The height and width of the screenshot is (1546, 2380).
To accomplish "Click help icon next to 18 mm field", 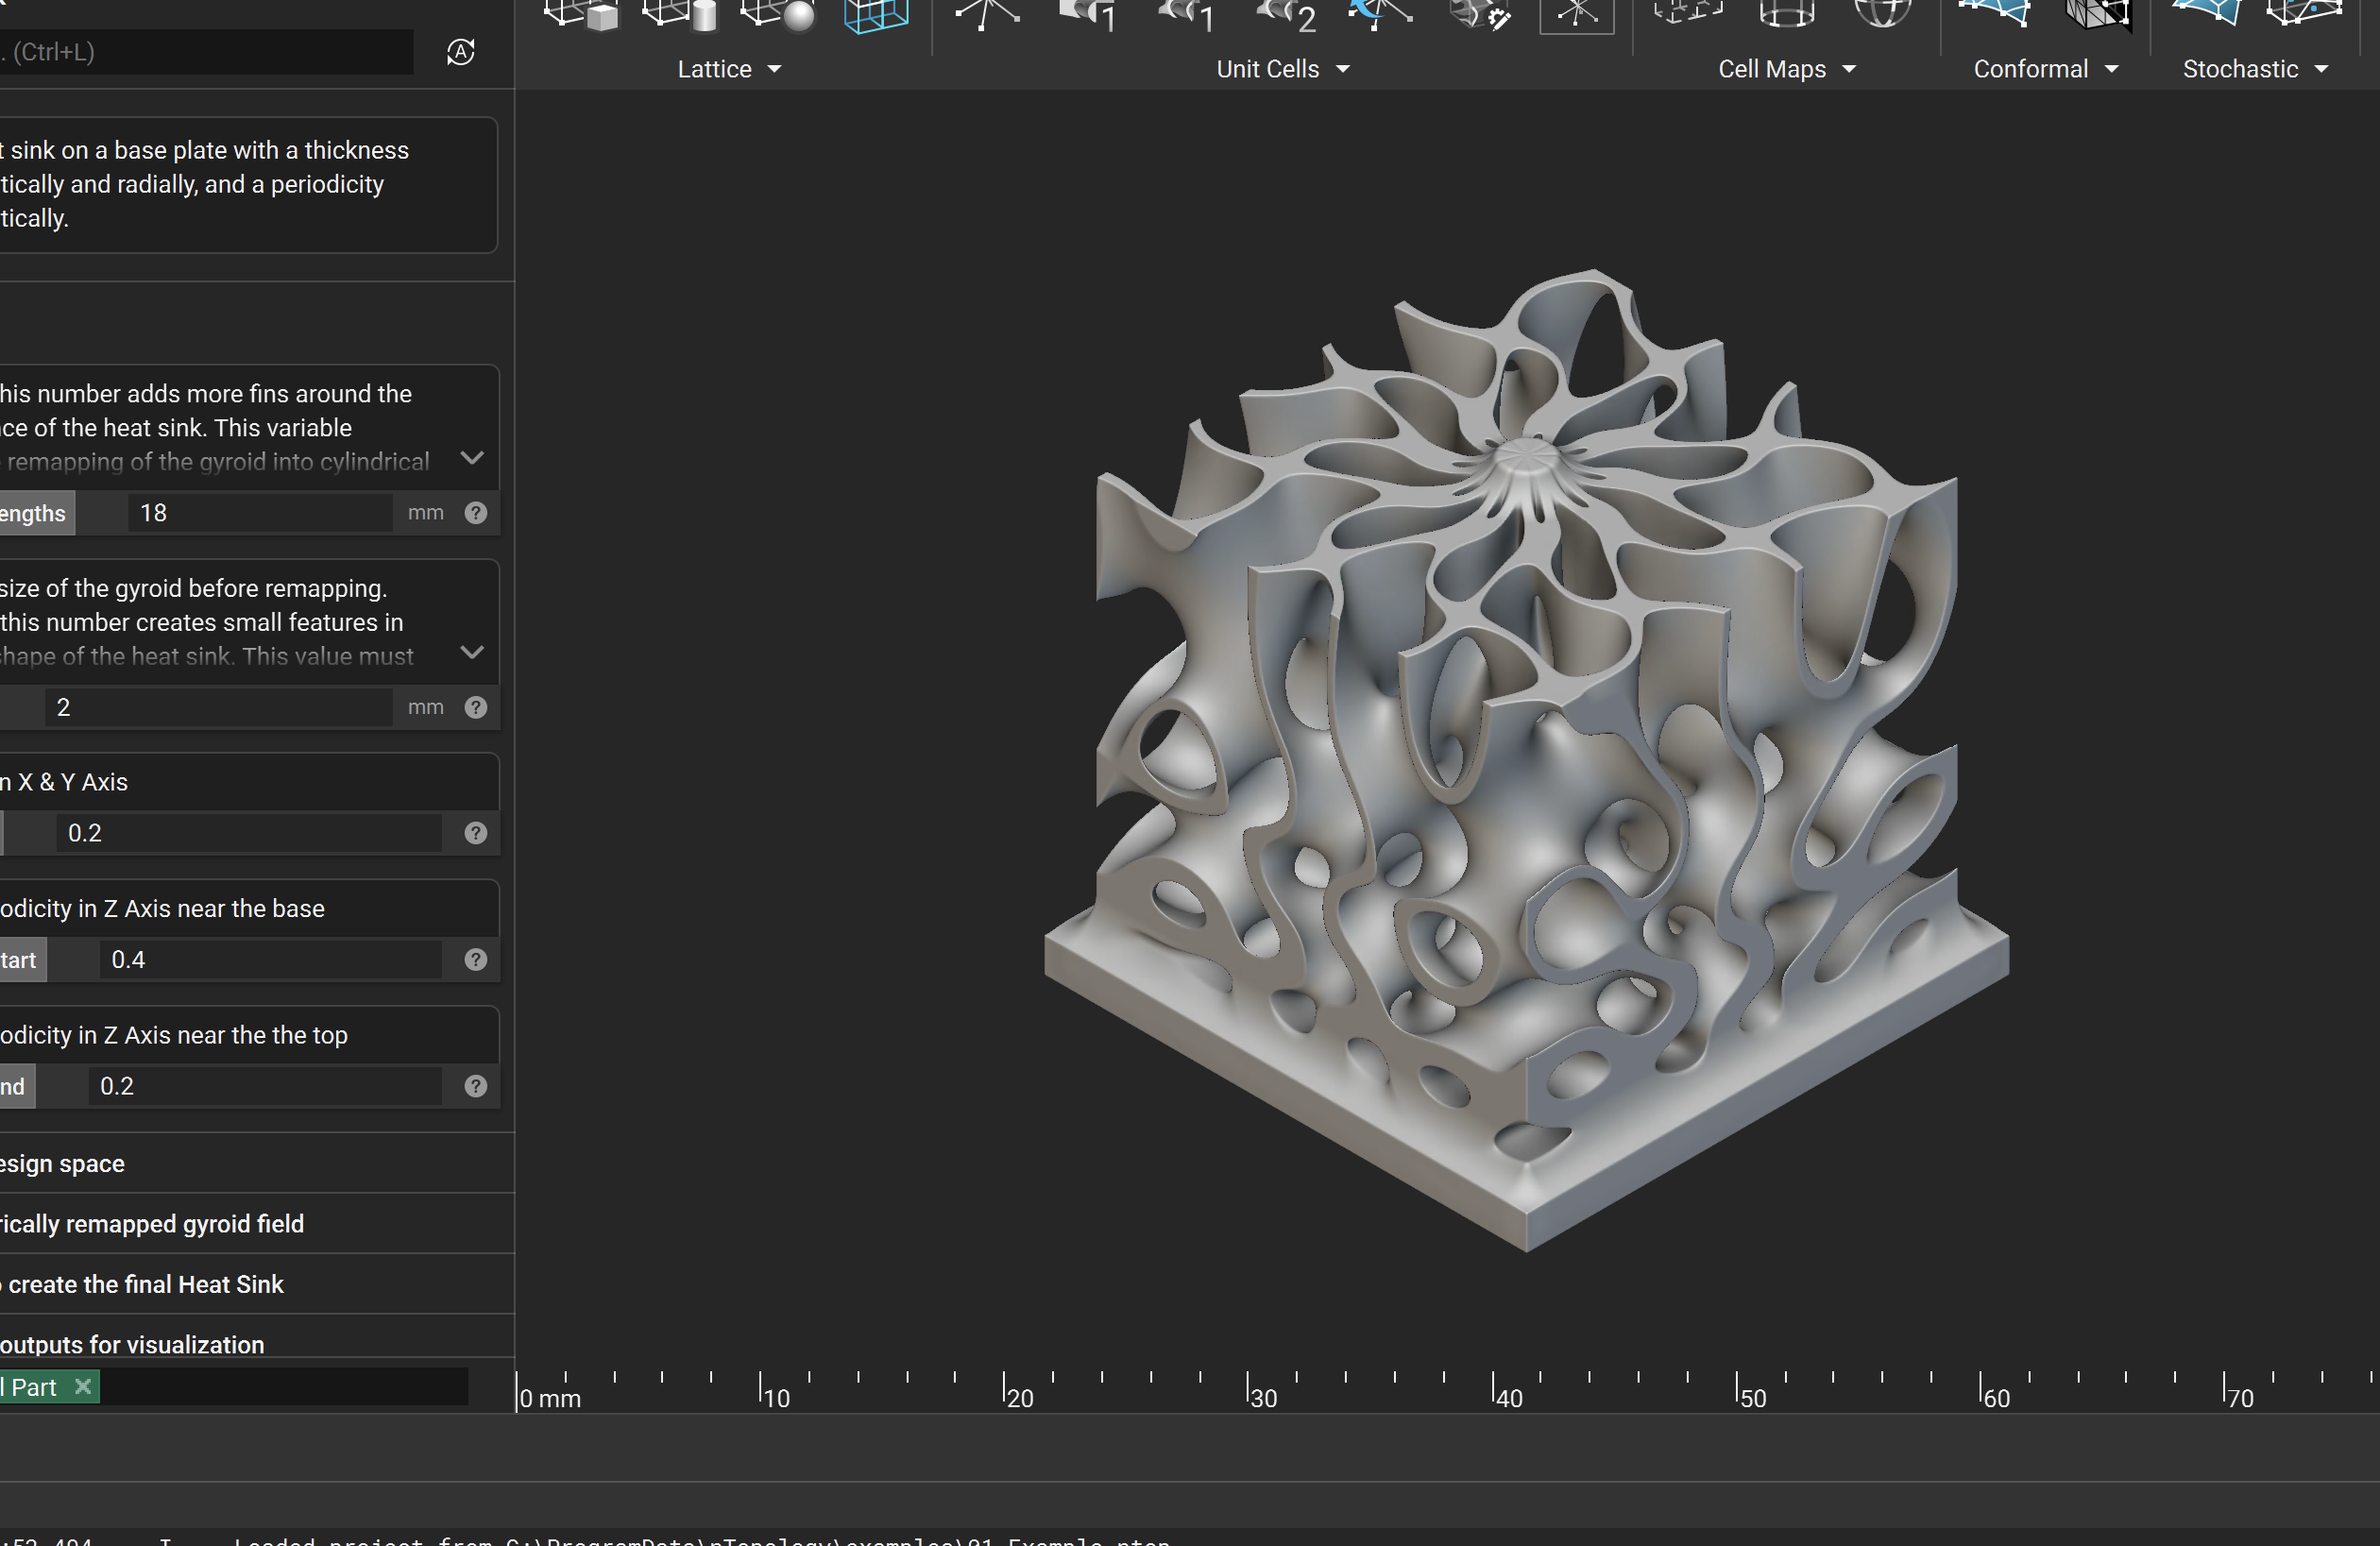I will pyautogui.click(x=476, y=513).
